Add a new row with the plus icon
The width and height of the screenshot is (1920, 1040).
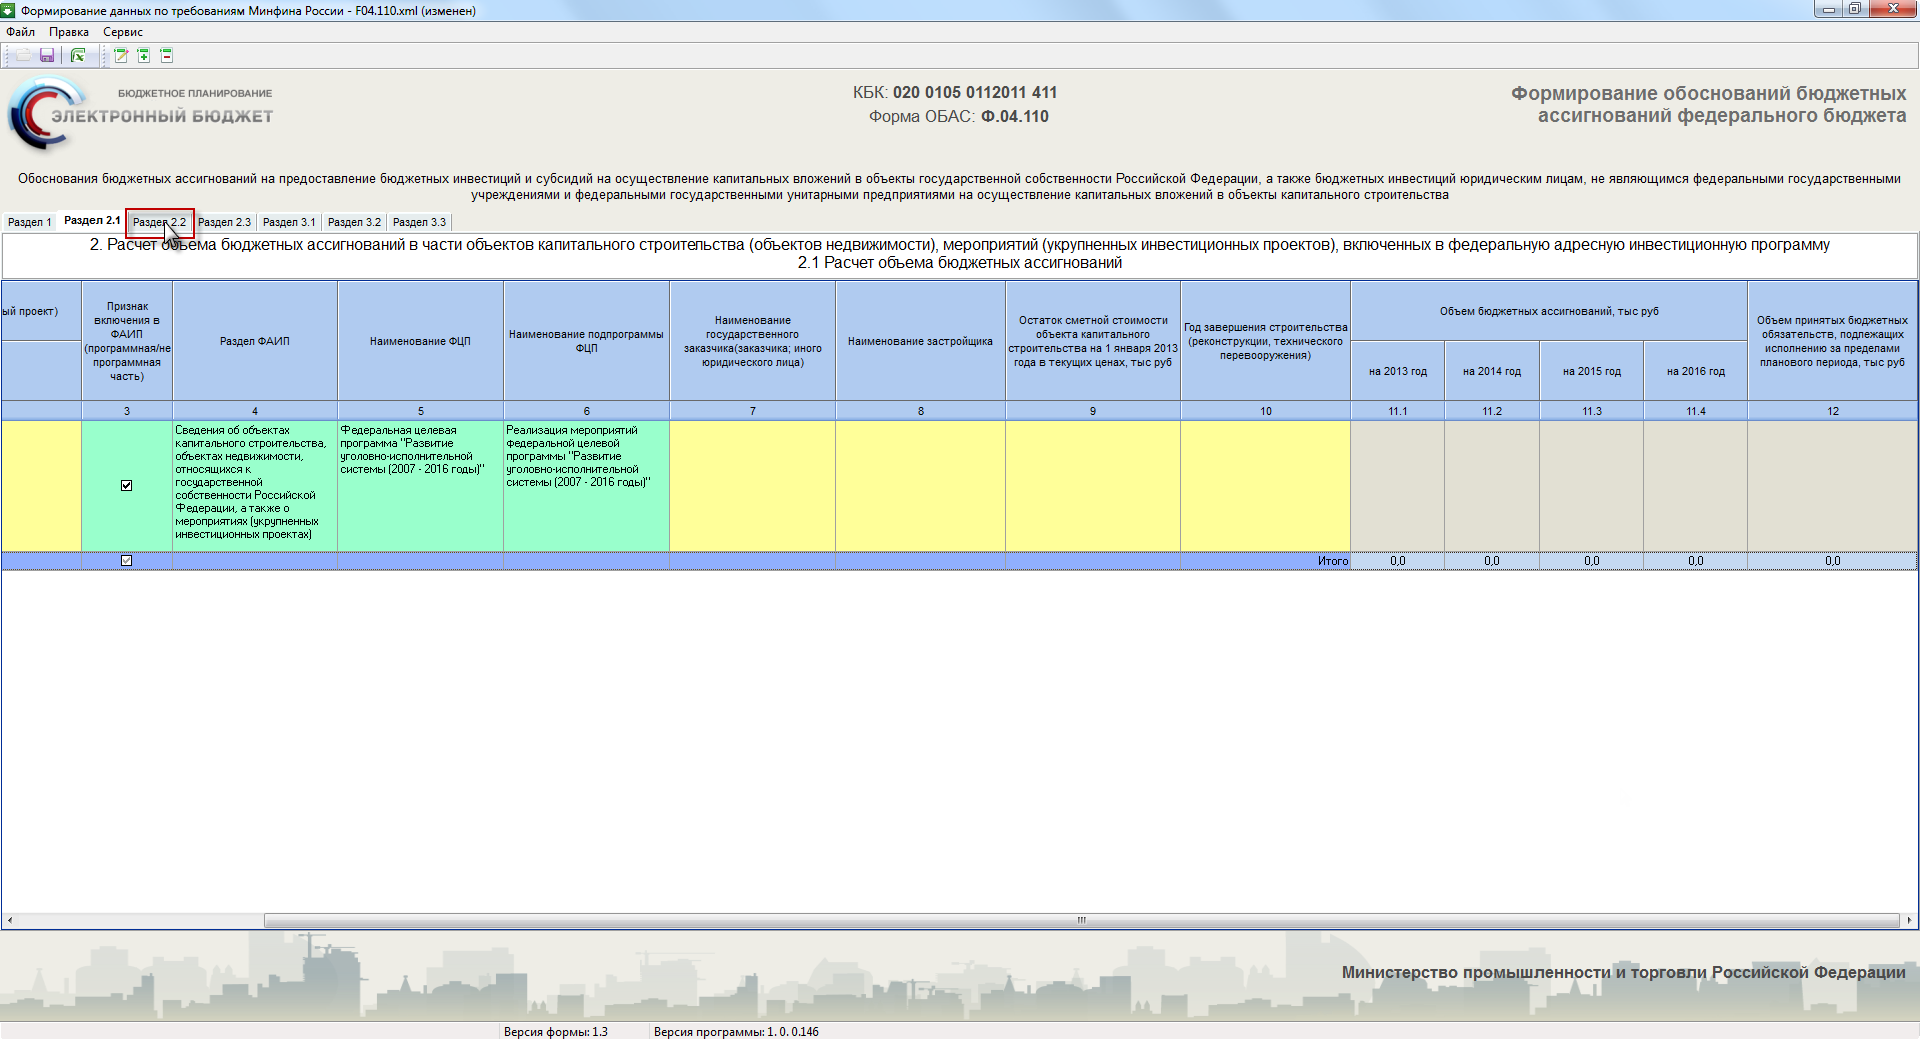(x=144, y=56)
